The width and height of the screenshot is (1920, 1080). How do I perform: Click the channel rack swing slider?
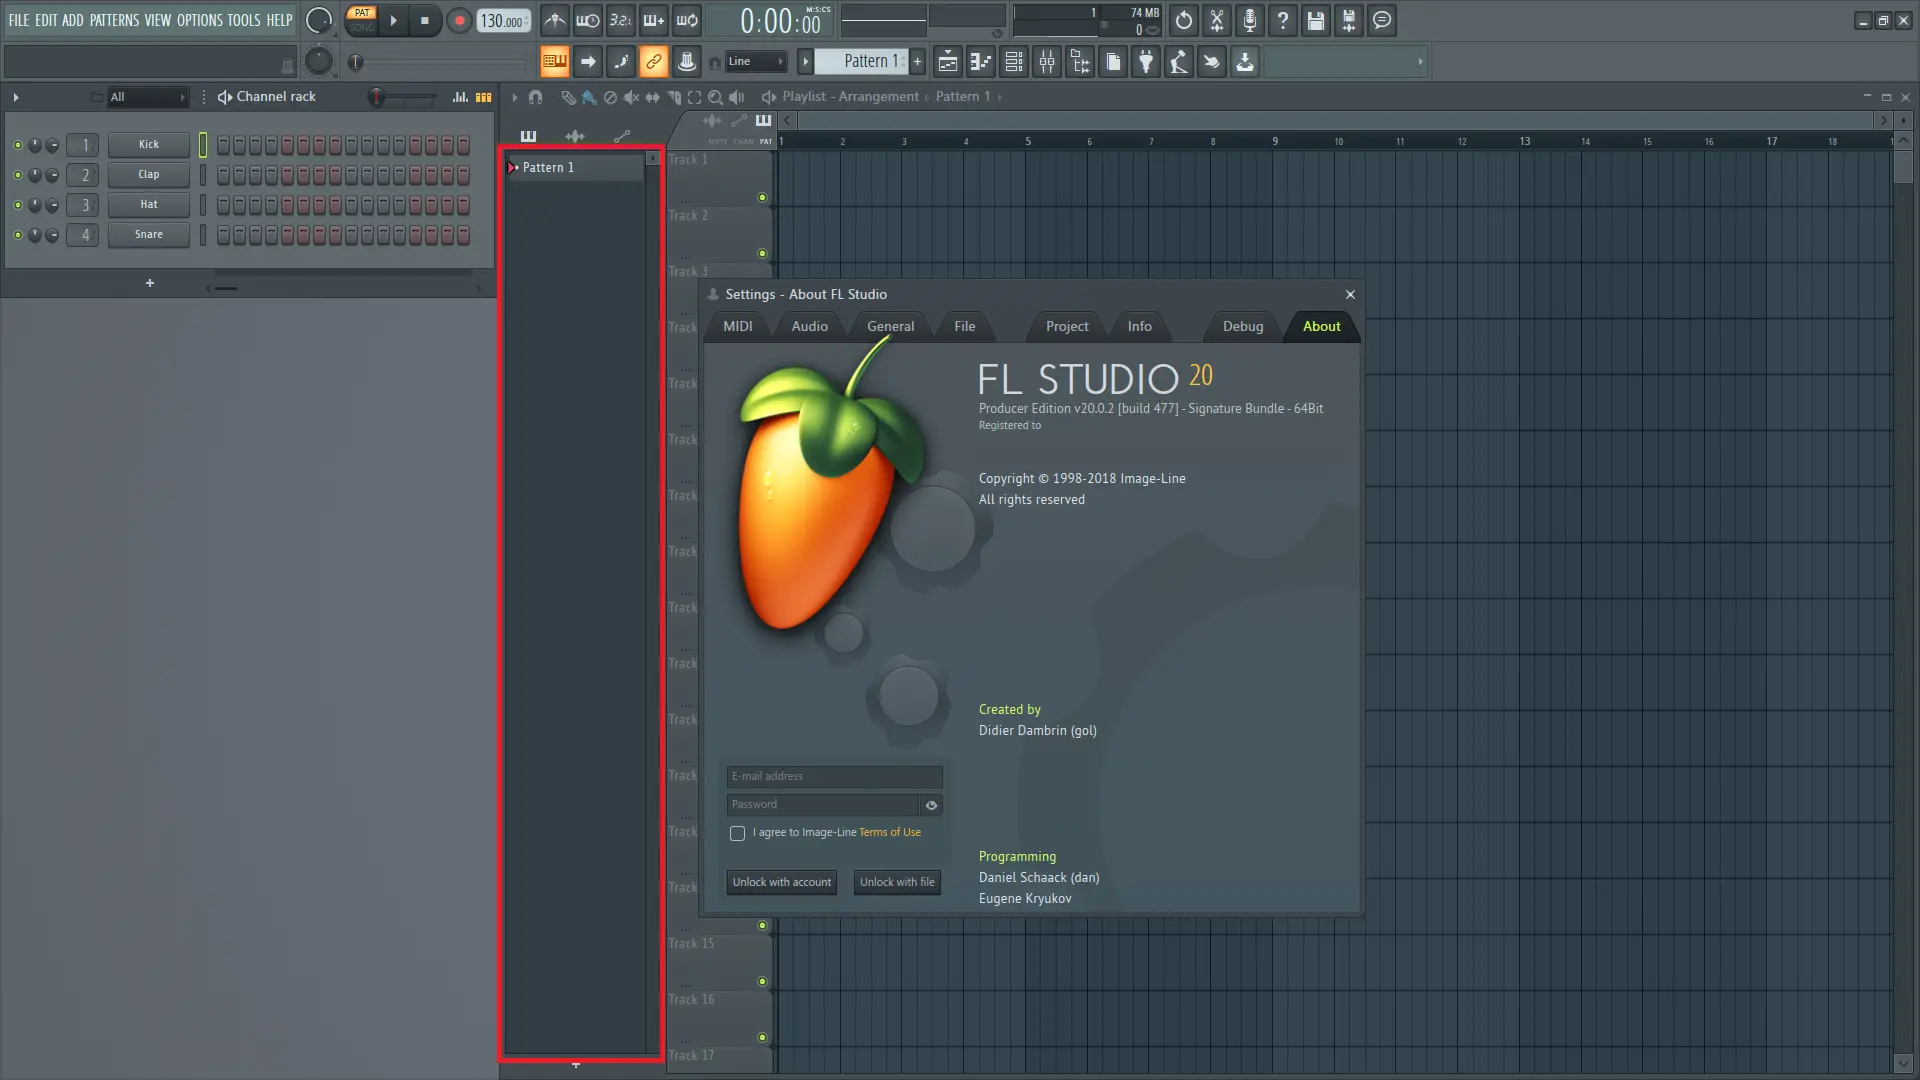pyautogui.click(x=403, y=97)
